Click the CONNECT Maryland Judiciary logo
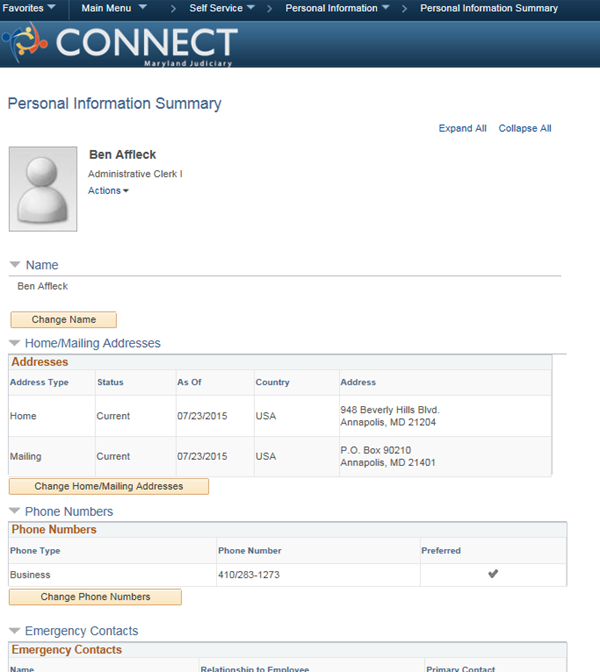600x672 pixels. (x=120, y=44)
